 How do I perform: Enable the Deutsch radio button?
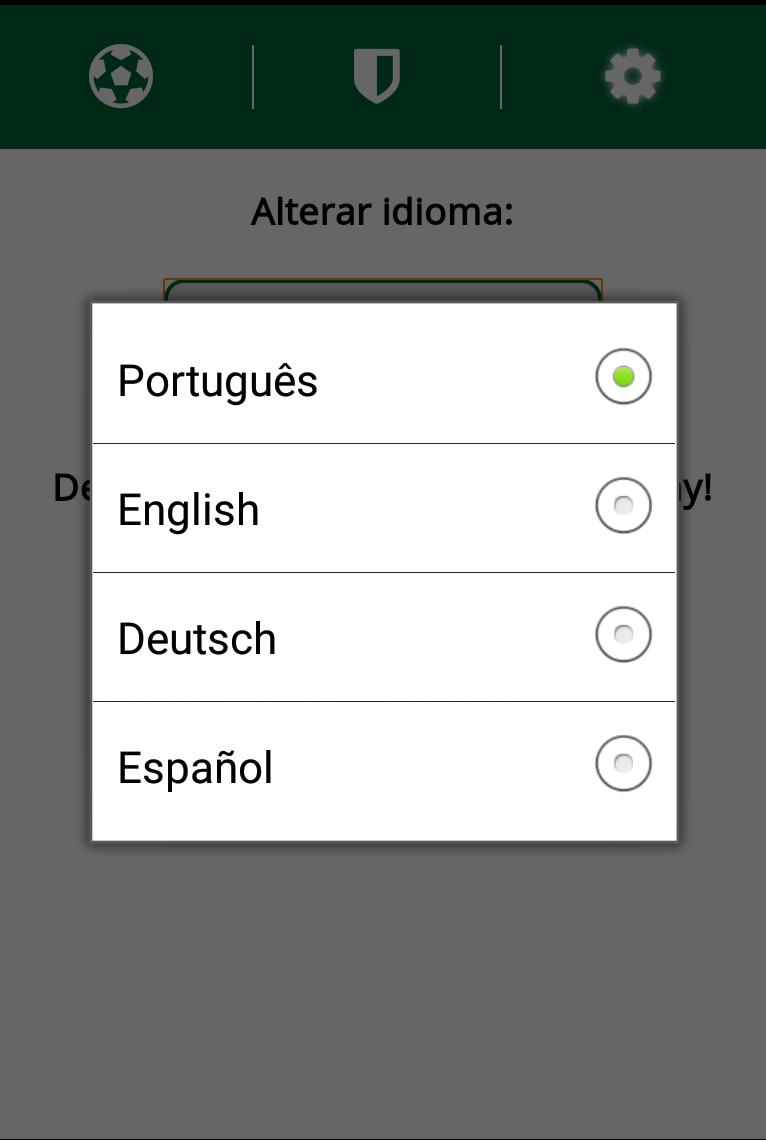(623, 635)
